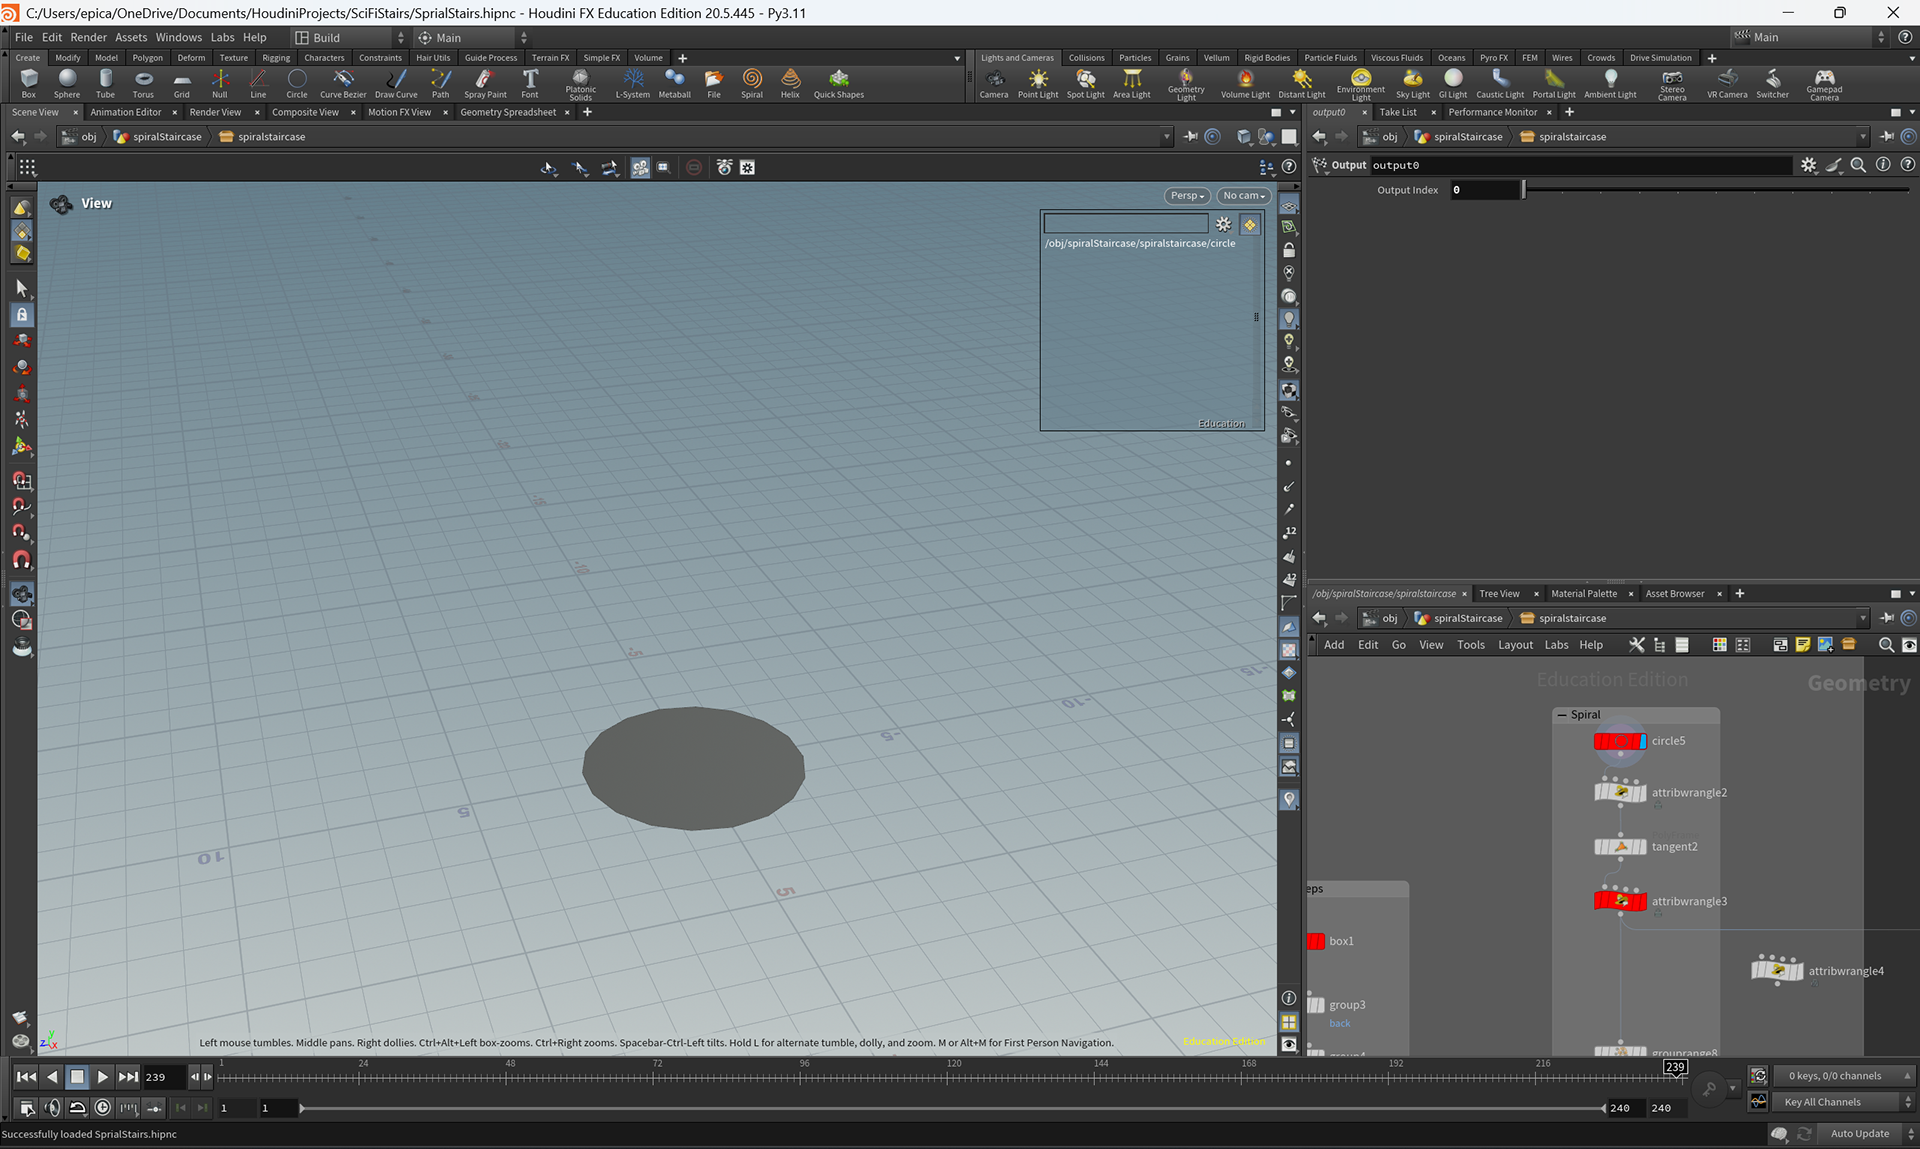Toggle display flag on circle5 node
1920x1149 pixels.
coord(1642,741)
